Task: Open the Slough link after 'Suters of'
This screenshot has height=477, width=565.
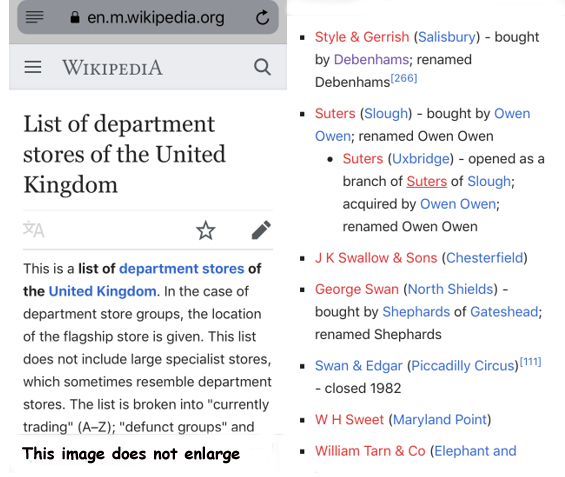Action: pos(489,182)
